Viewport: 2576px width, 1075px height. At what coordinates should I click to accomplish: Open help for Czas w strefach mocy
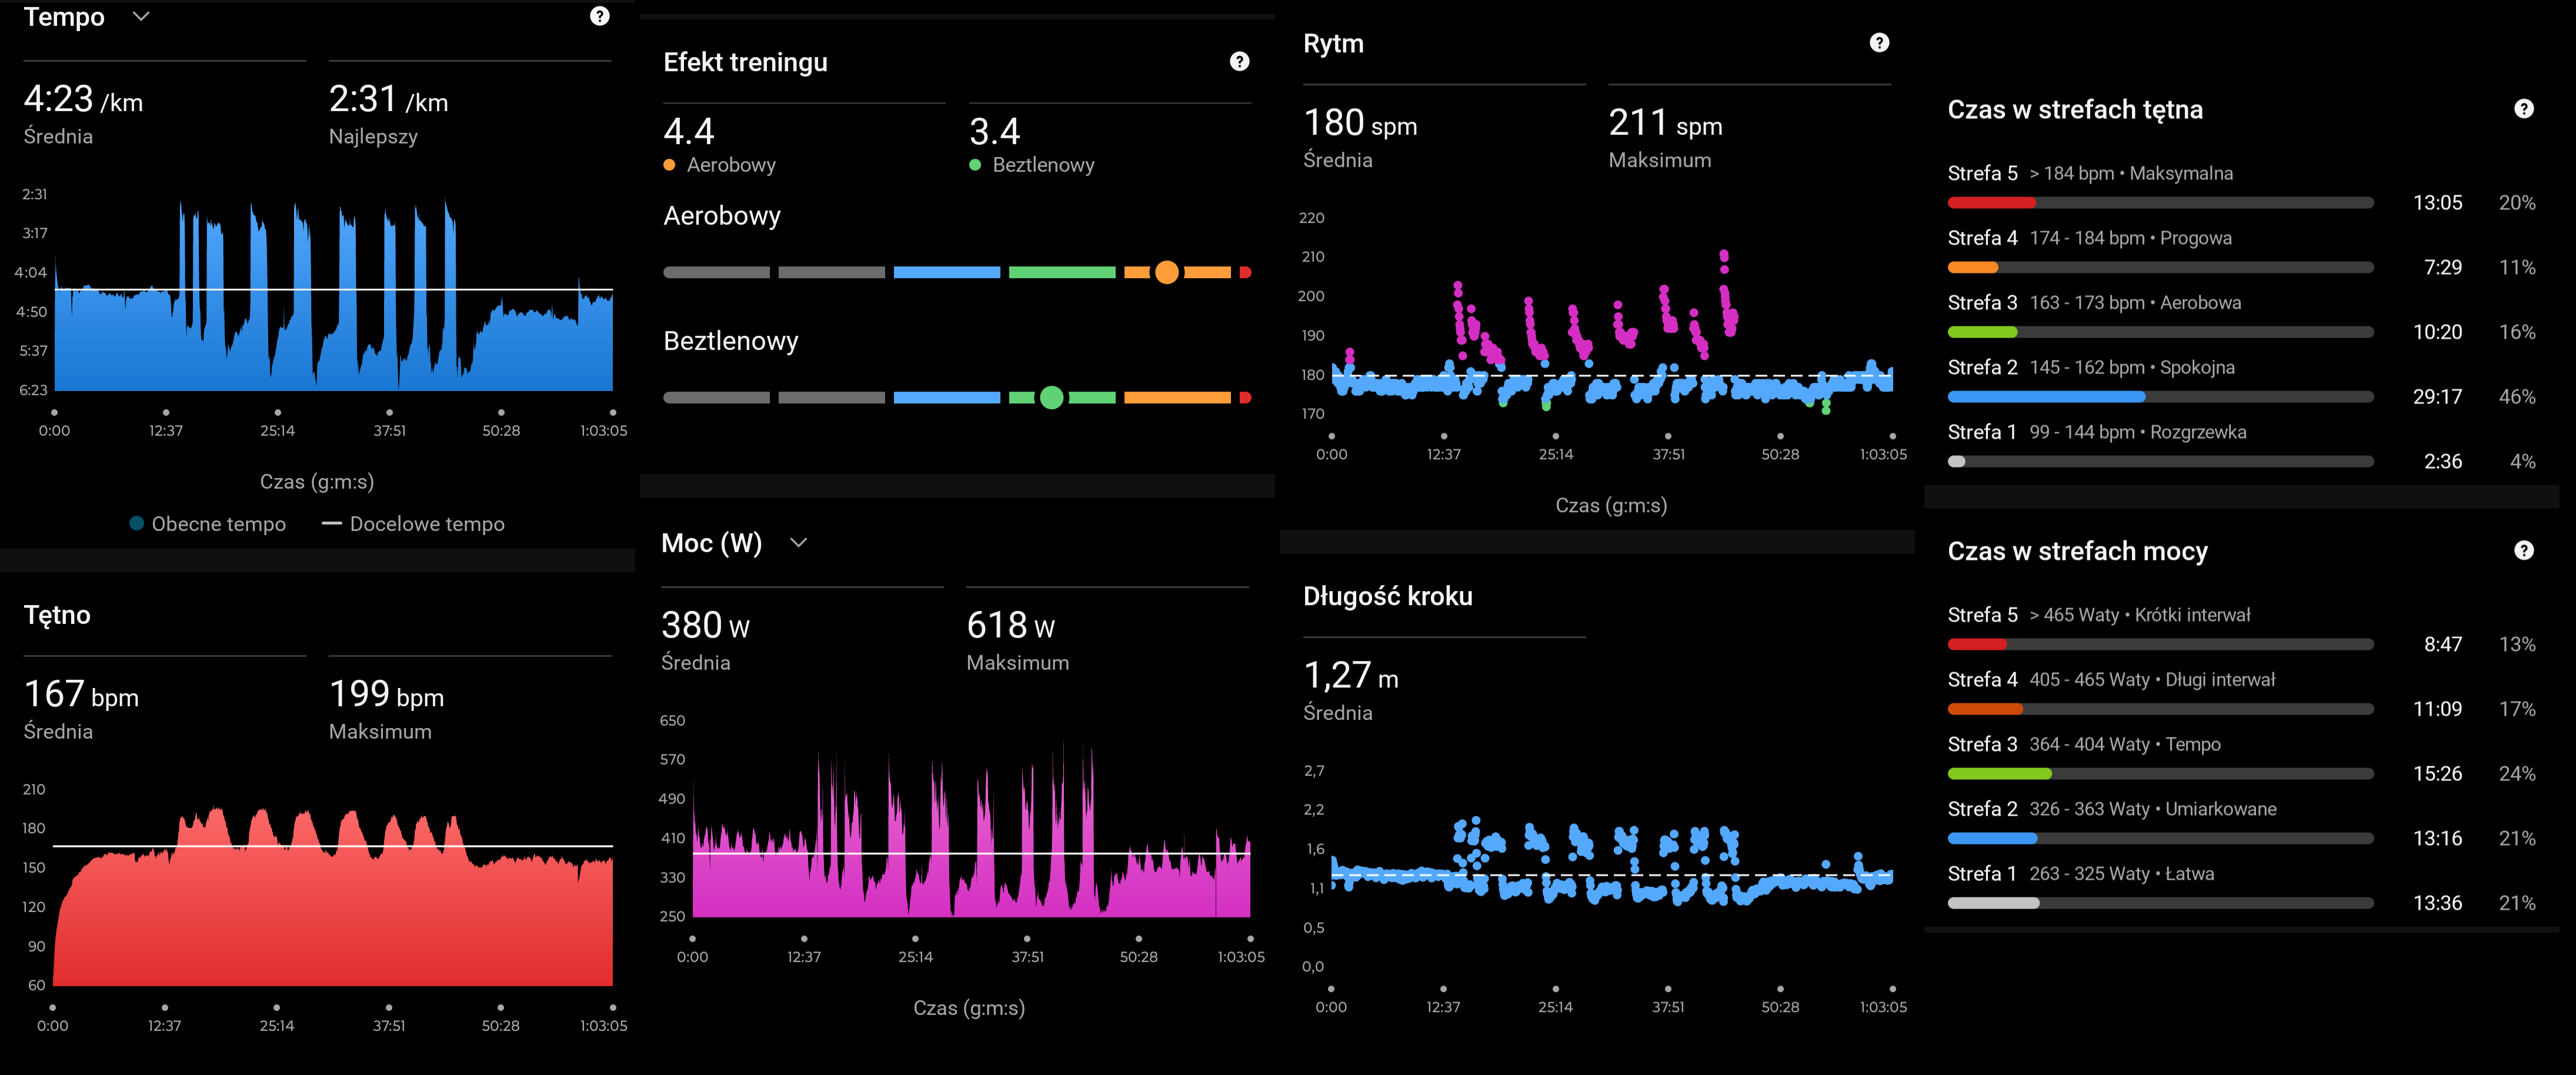[x=2523, y=551]
